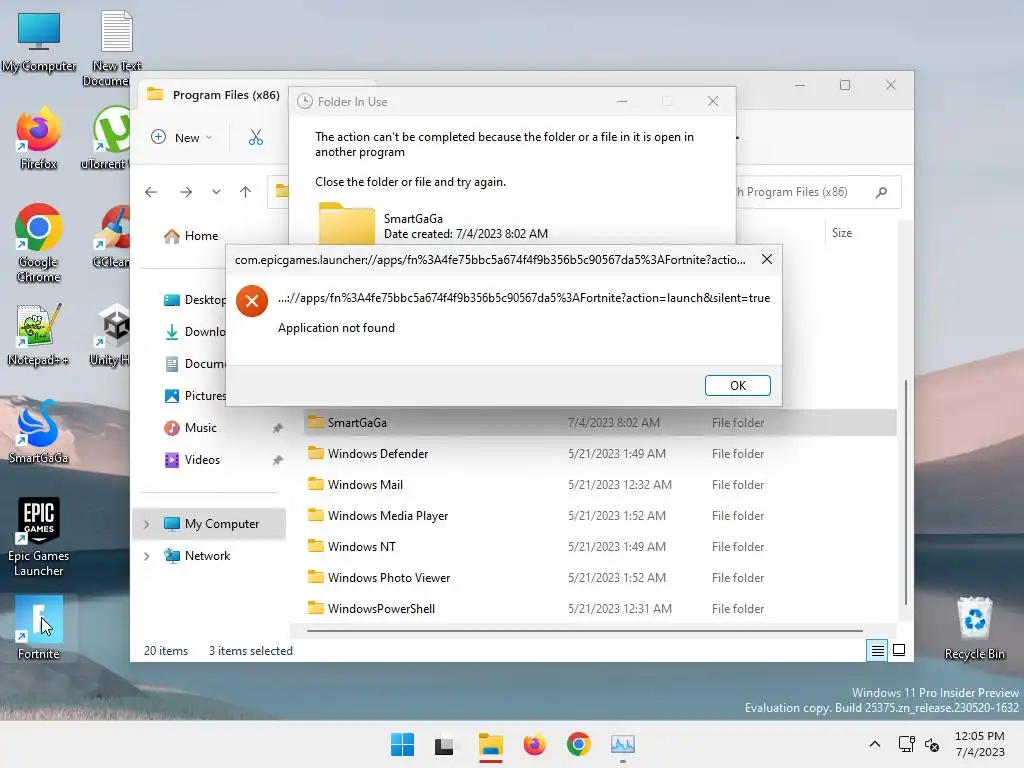This screenshot has height=768, width=1024.
Task: Unpin Music using its pin icon
Action: (x=278, y=428)
